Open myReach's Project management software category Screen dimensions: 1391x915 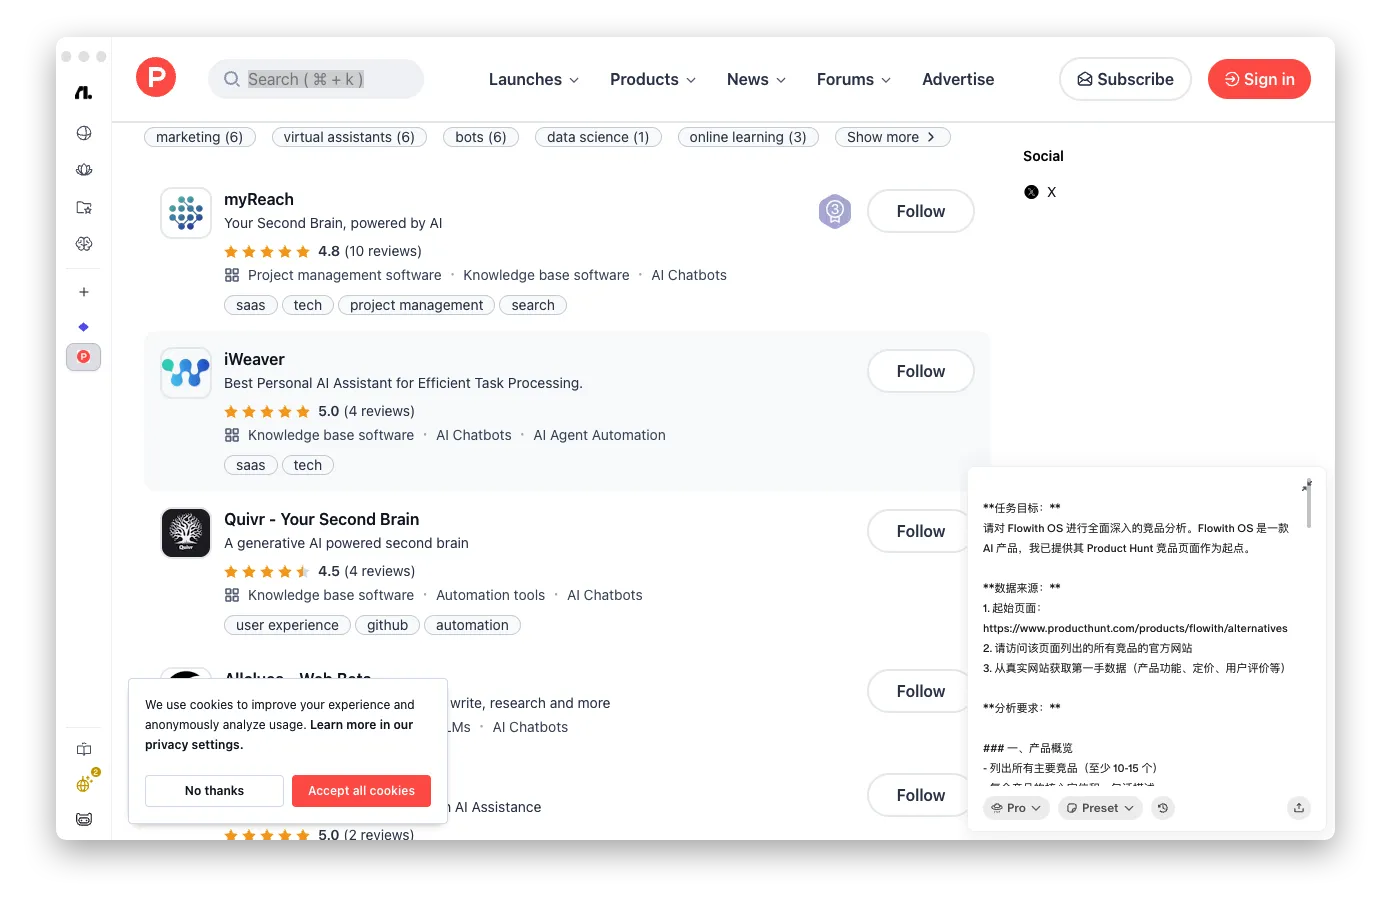pyautogui.click(x=345, y=275)
